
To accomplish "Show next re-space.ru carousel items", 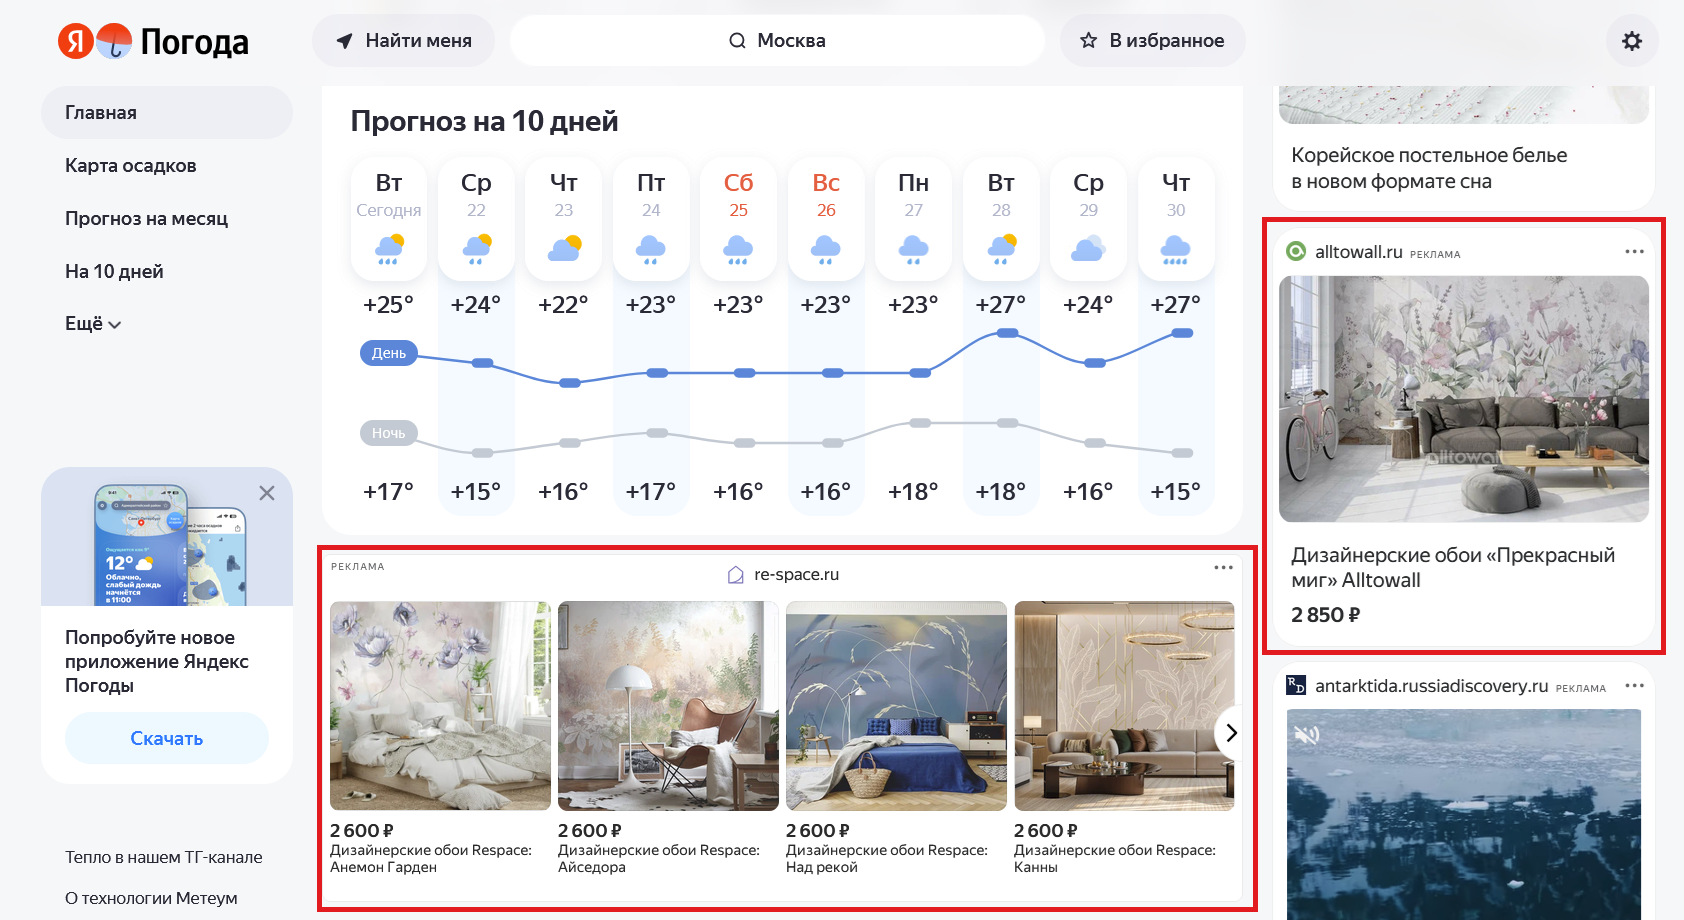I will tap(1231, 733).
